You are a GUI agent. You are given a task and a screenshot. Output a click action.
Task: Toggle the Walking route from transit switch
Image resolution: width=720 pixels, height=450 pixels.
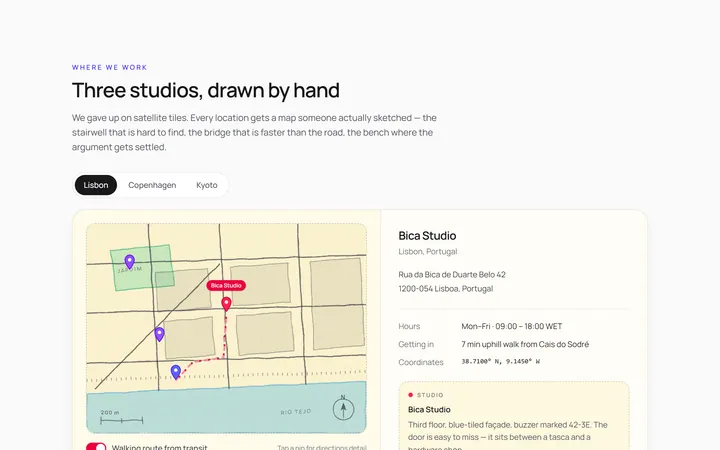click(96, 447)
